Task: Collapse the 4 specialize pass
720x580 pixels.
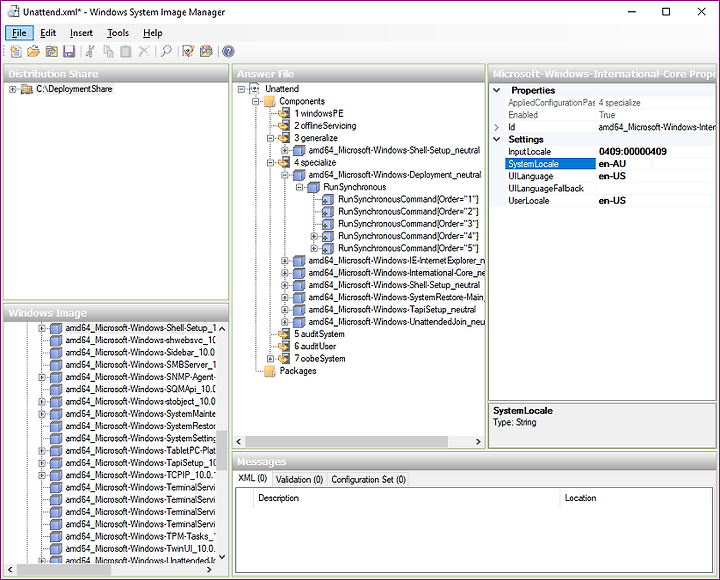Action: point(270,163)
